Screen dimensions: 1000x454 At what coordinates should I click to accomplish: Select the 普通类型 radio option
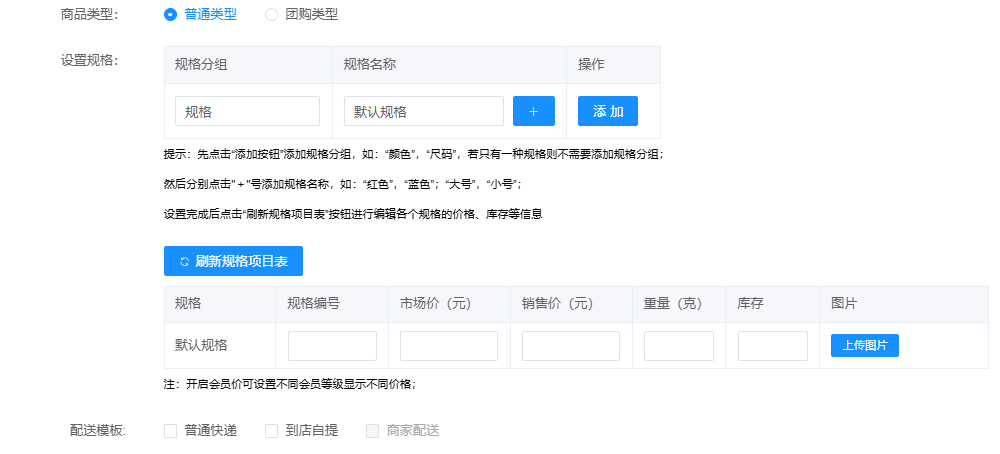click(171, 15)
